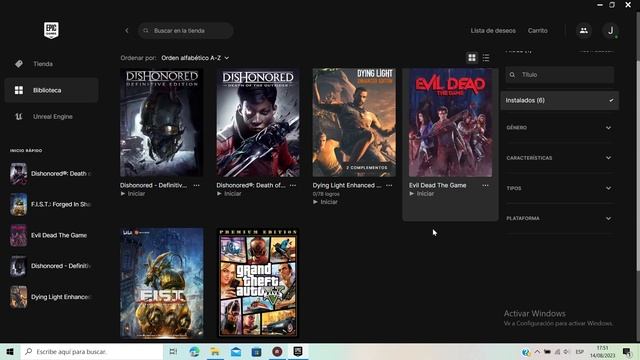The width and height of the screenshot is (640, 360).
Task: Open the Tienda store page
Action: pos(51,64)
